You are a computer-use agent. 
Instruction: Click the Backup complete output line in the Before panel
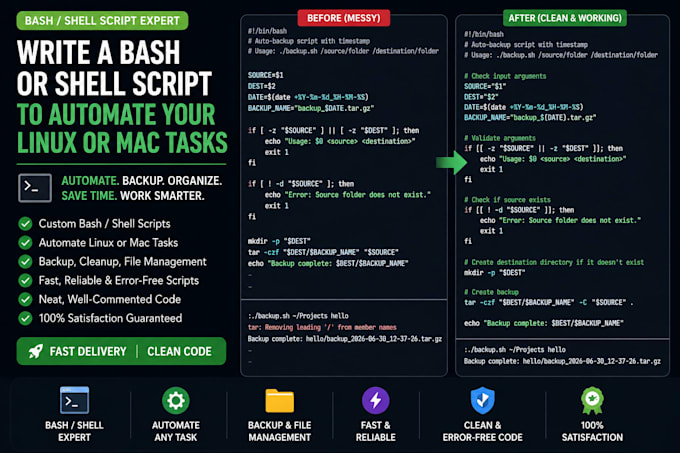(345, 339)
